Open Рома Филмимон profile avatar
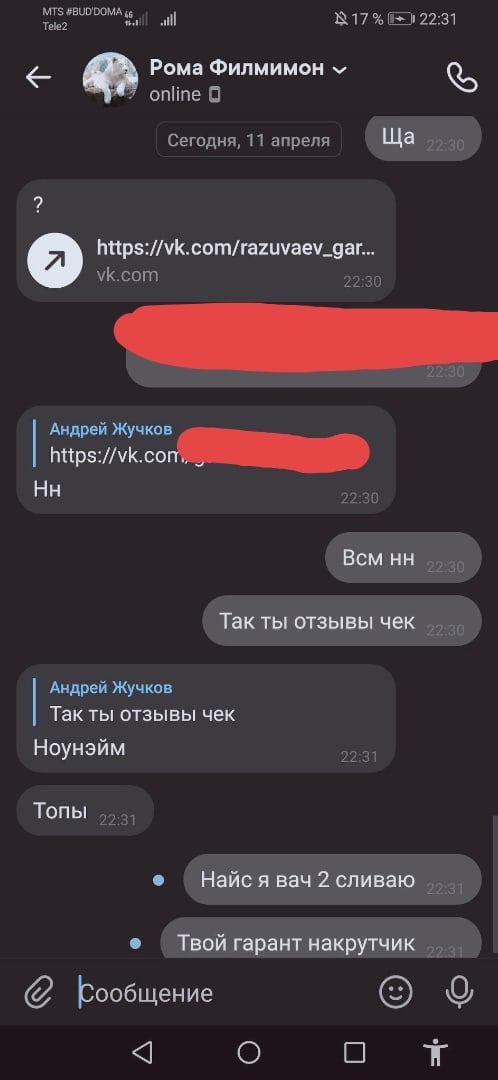Screen dimensions: 498x1080 (x=110, y=79)
